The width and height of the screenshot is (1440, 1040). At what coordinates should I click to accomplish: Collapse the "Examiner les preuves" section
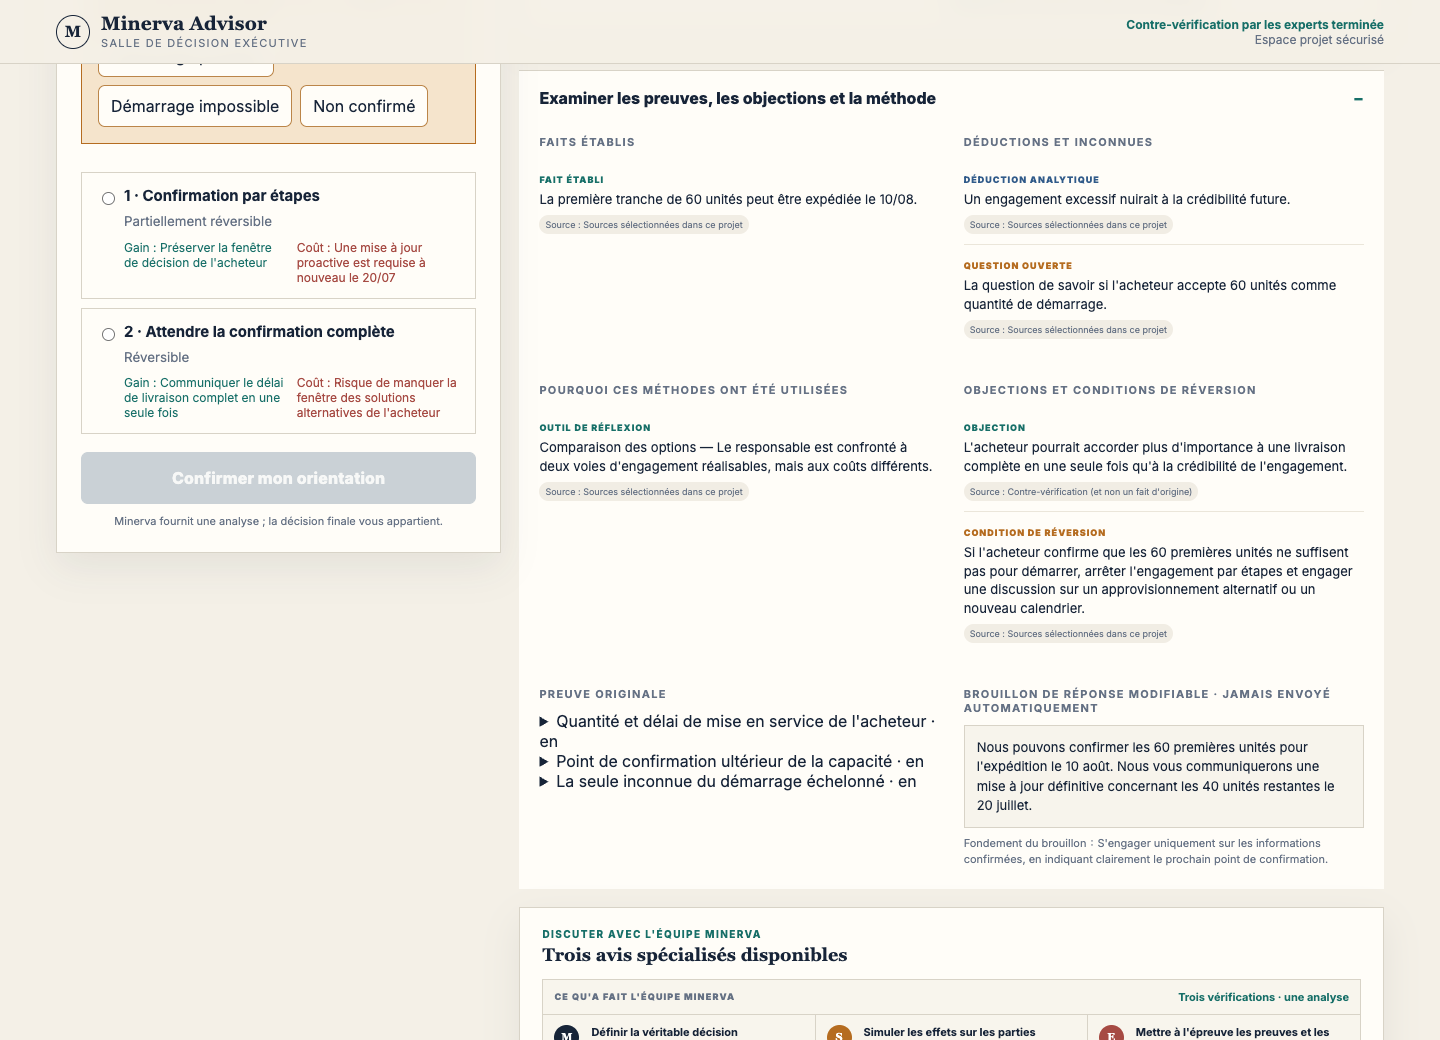point(1358,99)
